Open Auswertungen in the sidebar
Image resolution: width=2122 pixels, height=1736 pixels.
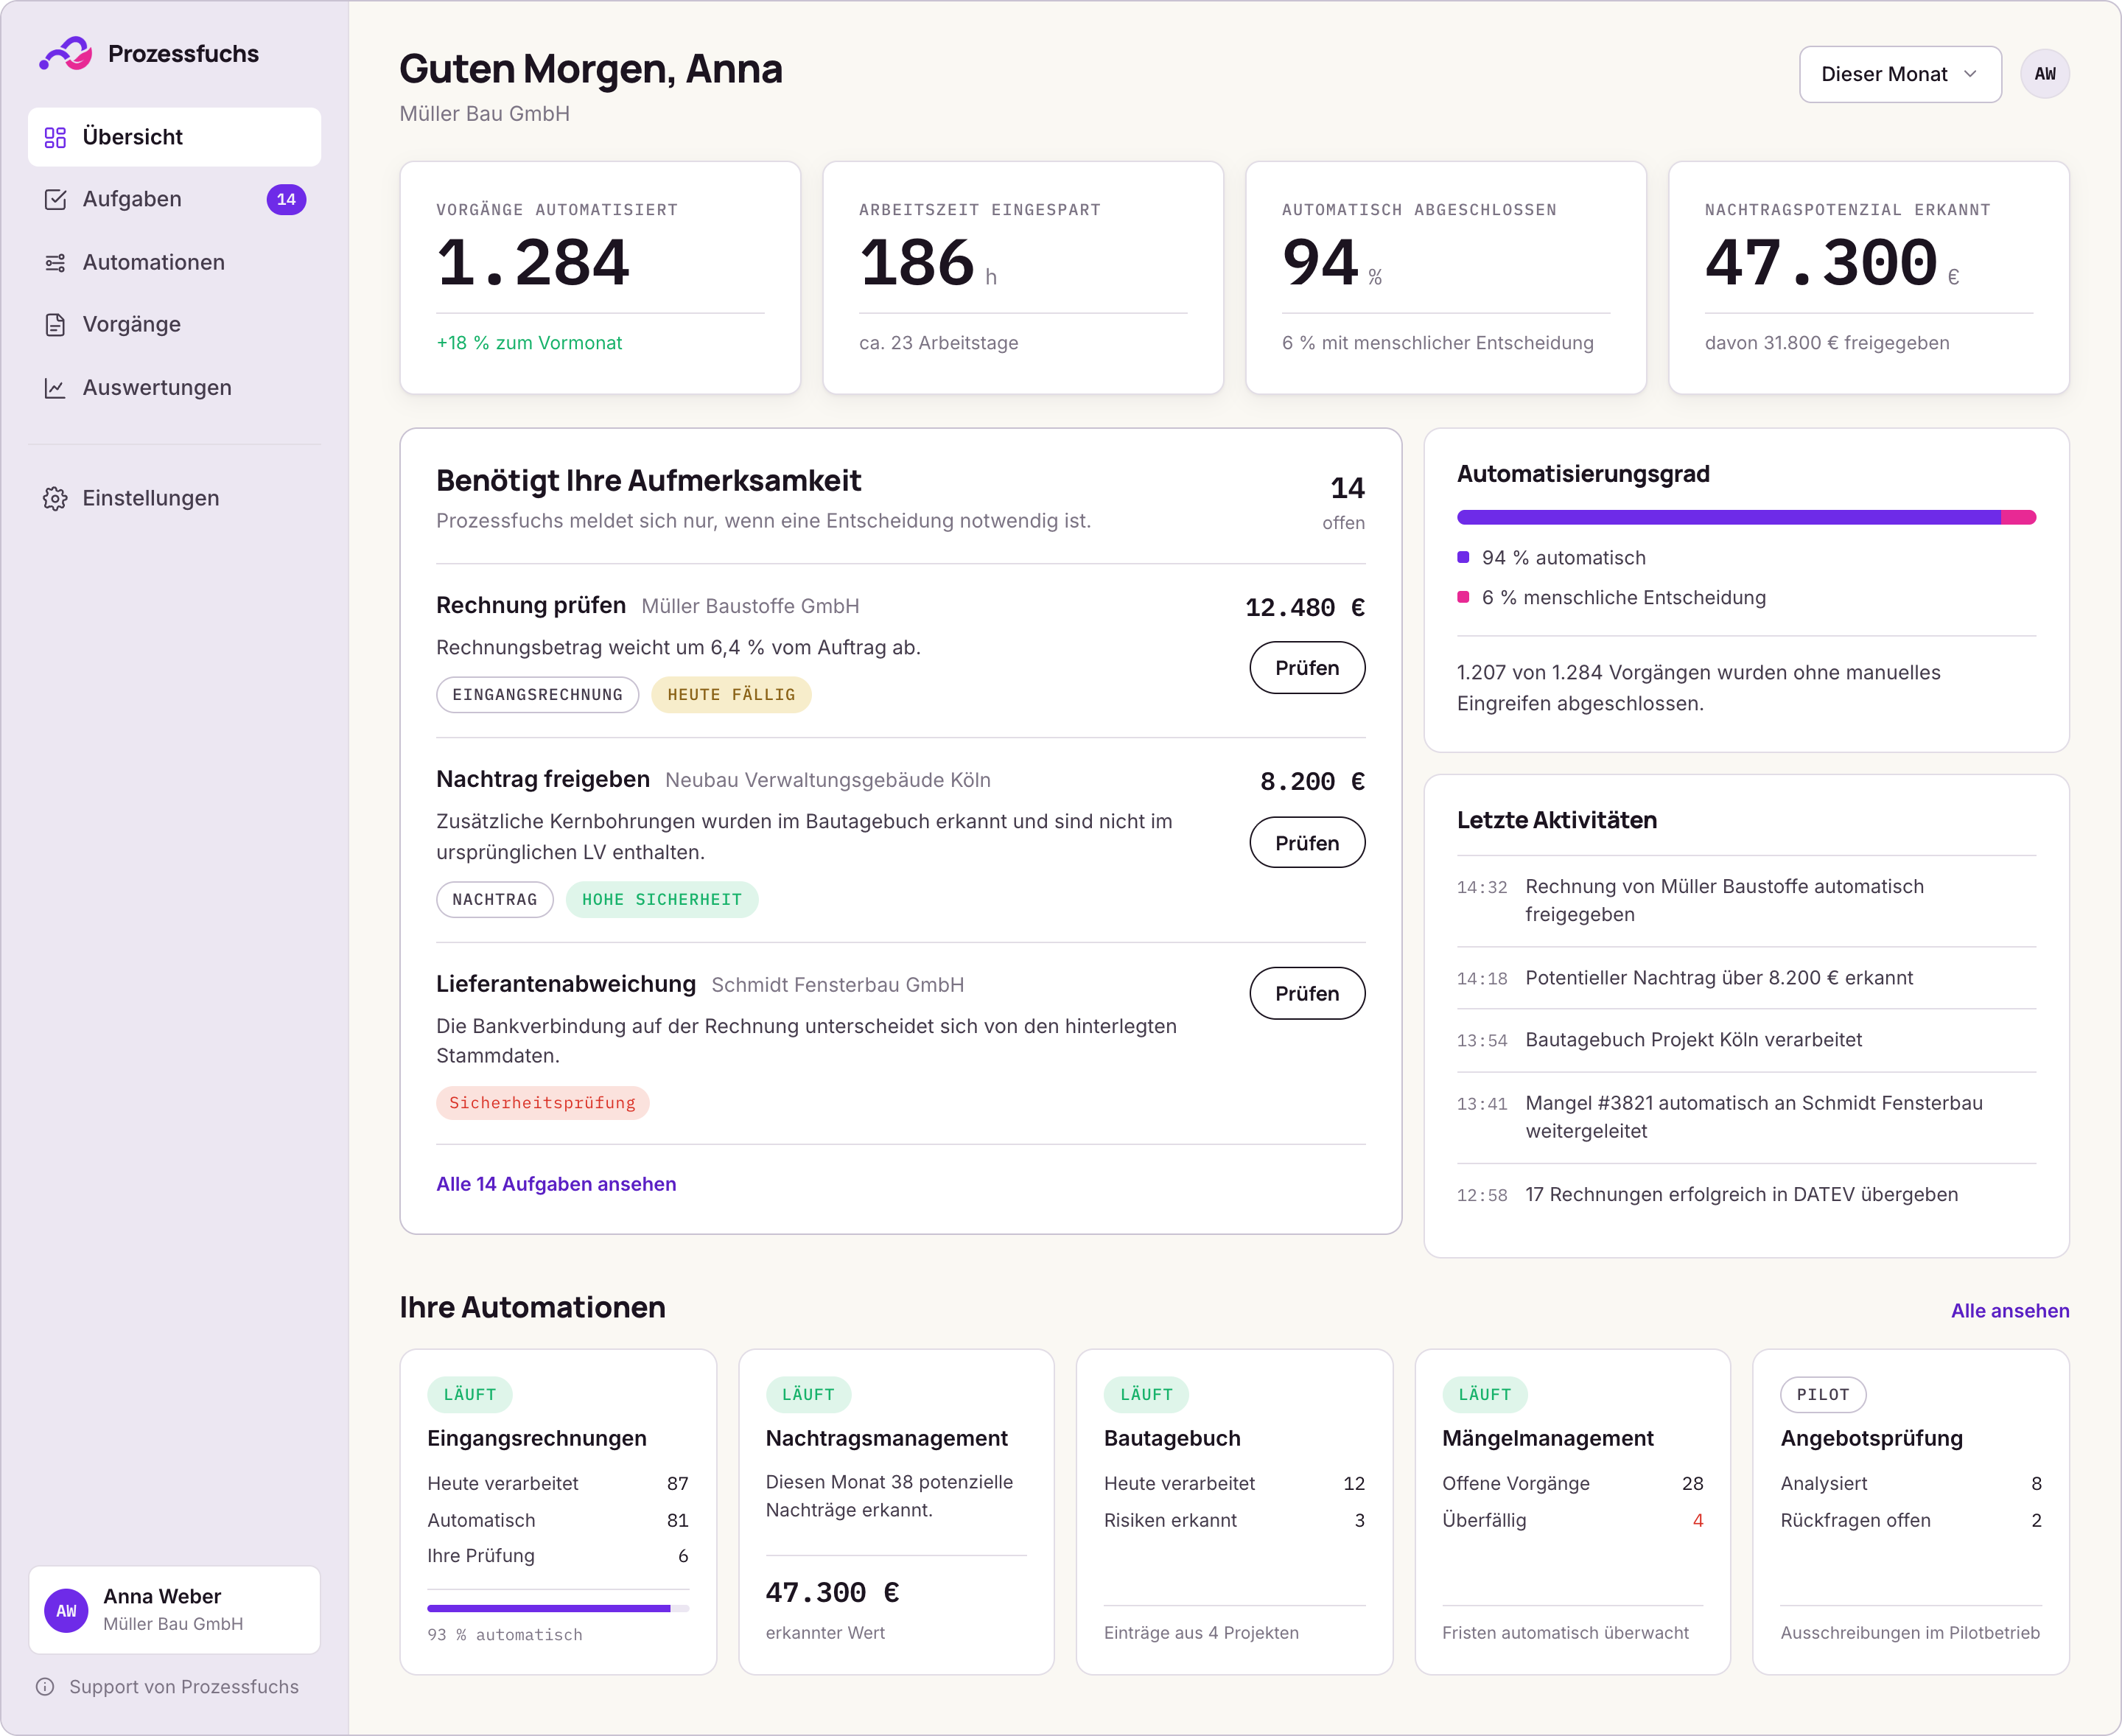point(175,387)
